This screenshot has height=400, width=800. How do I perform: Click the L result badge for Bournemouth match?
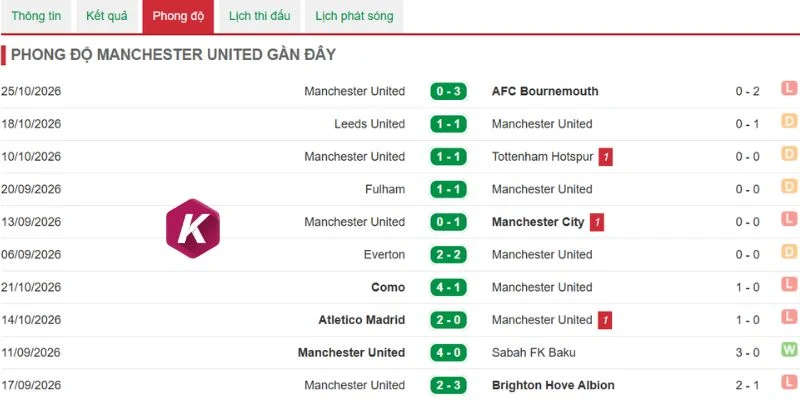tap(789, 88)
